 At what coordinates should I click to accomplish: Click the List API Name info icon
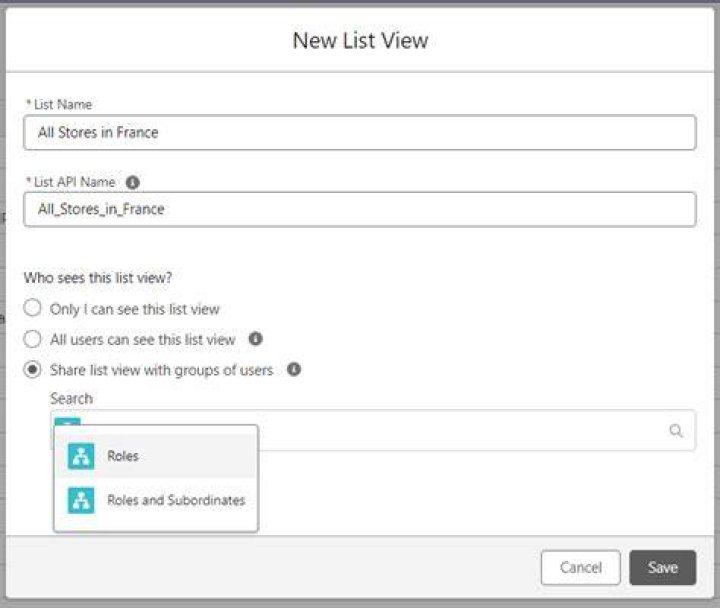point(133,182)
